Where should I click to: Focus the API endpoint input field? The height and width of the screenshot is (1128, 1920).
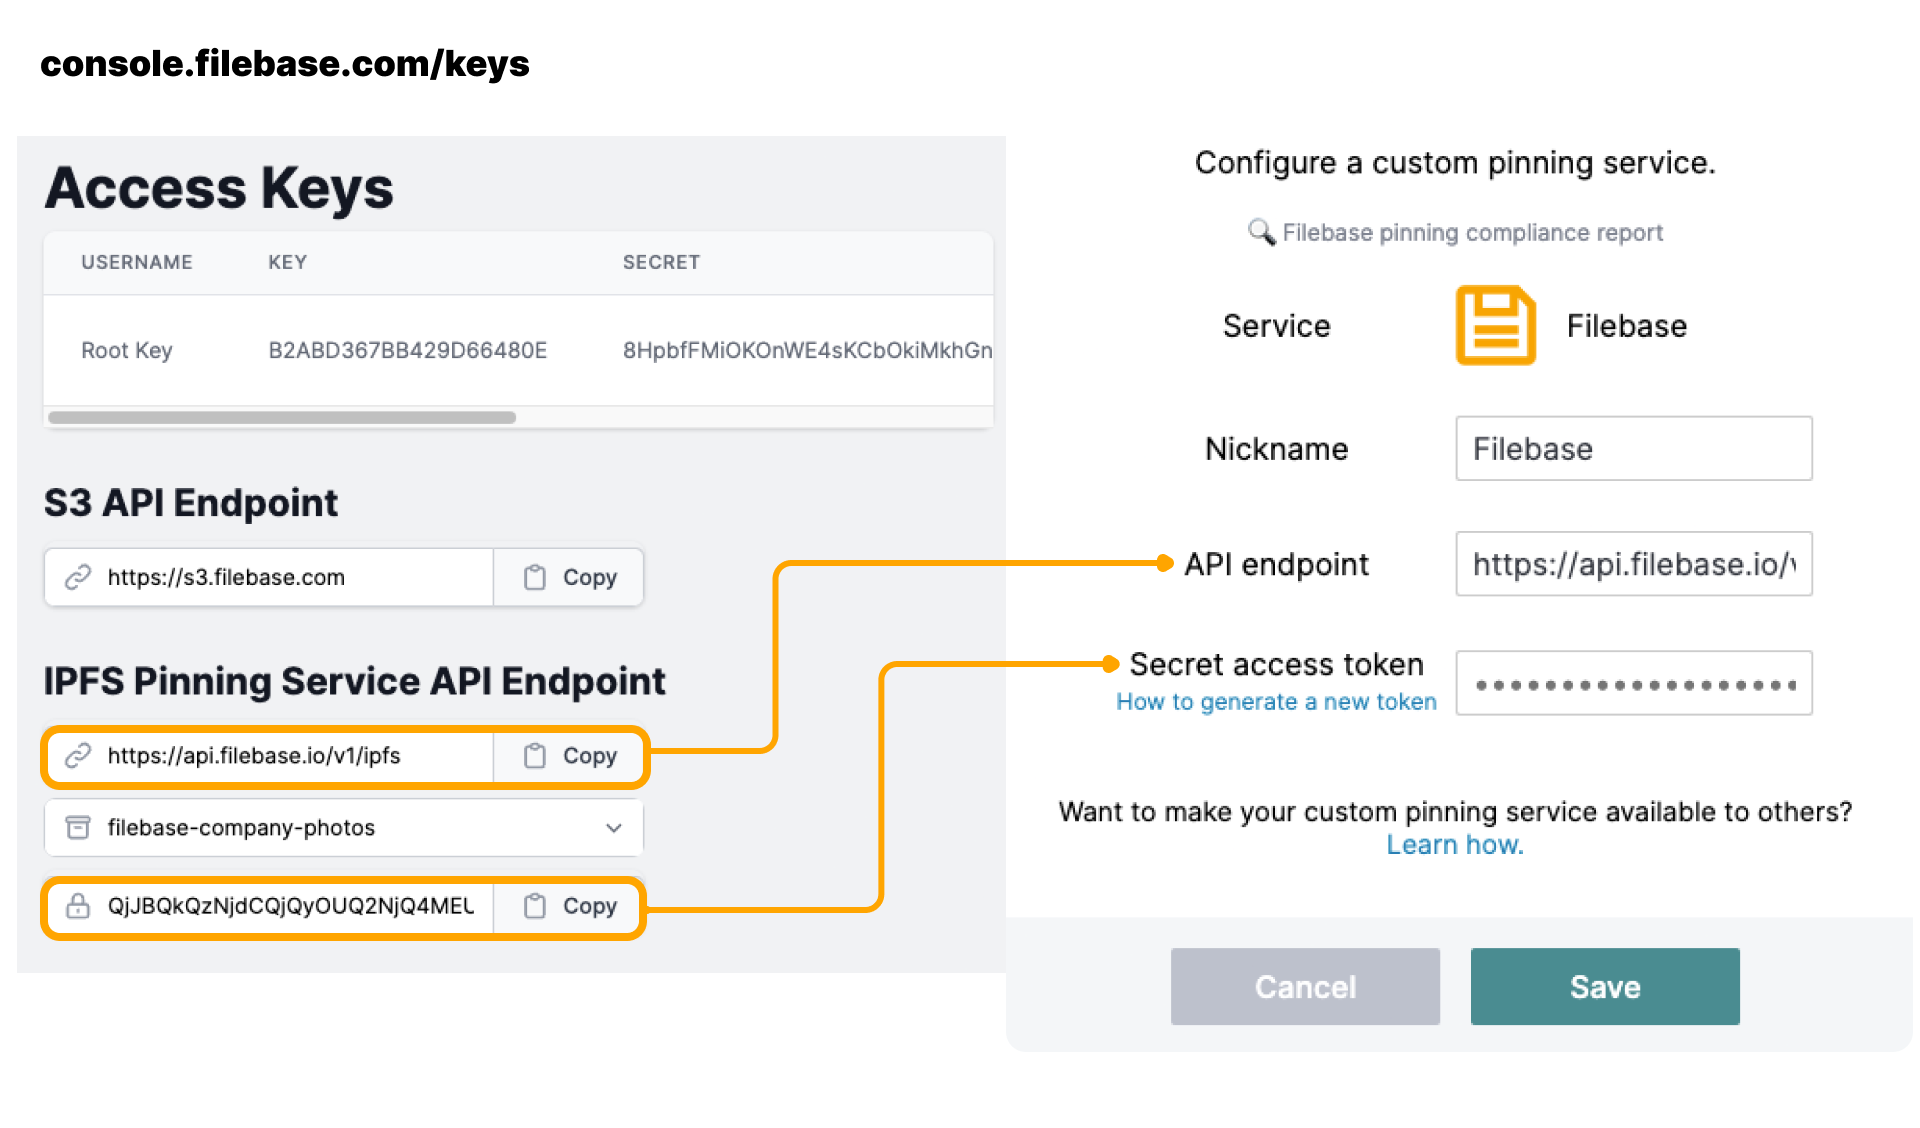click(x=1633, y=564)
